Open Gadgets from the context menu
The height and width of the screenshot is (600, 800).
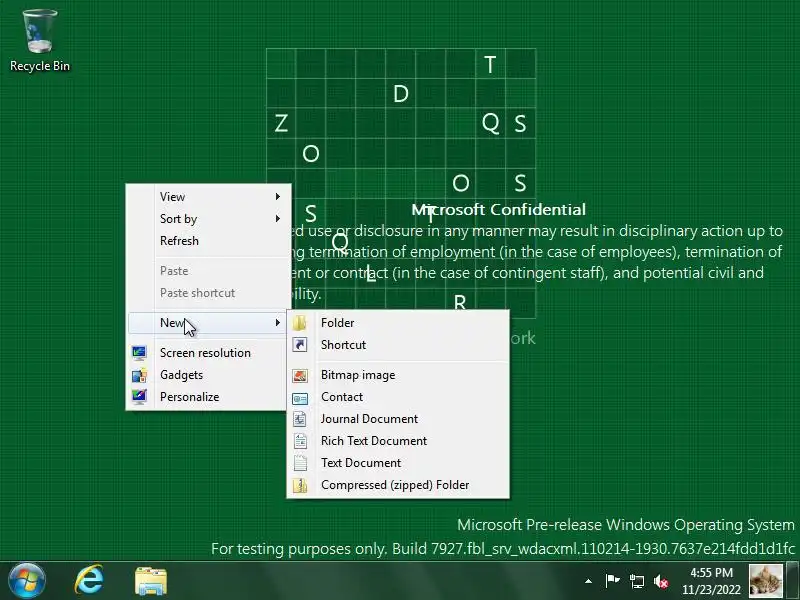point(208,374)
